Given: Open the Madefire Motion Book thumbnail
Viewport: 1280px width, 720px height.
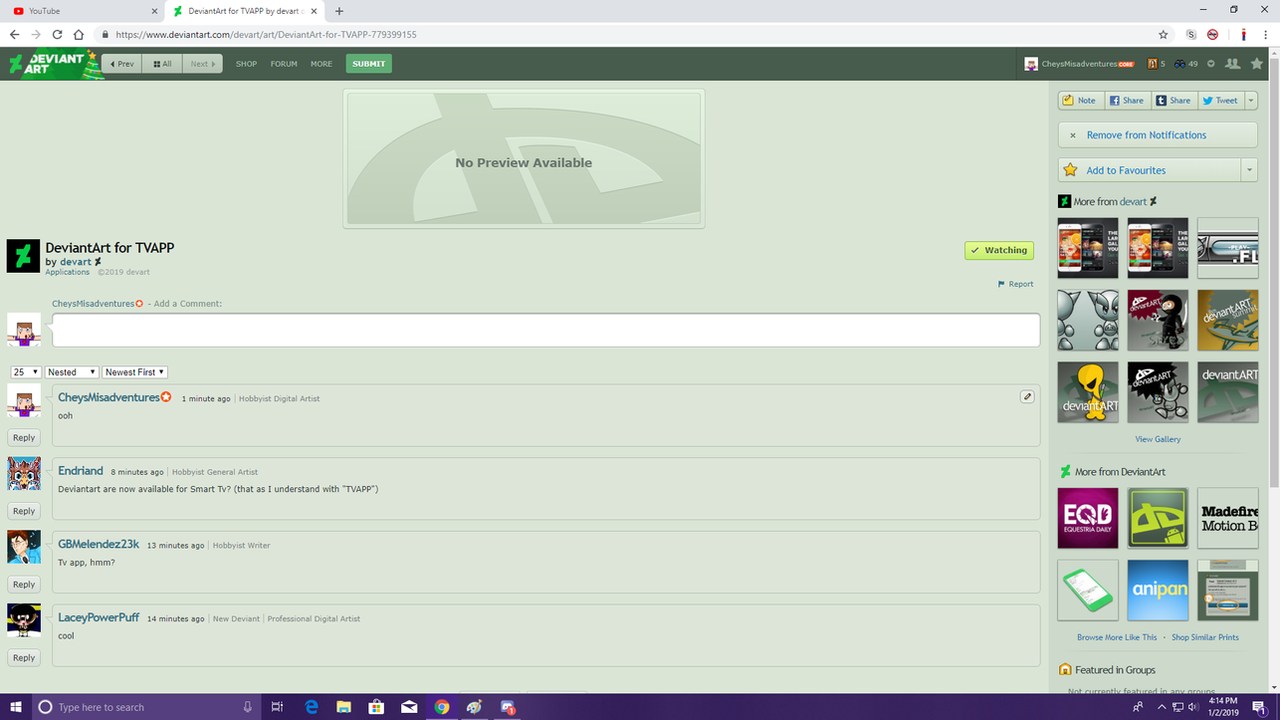Looking at the screenshot, I should click(x=1228, y=518).
